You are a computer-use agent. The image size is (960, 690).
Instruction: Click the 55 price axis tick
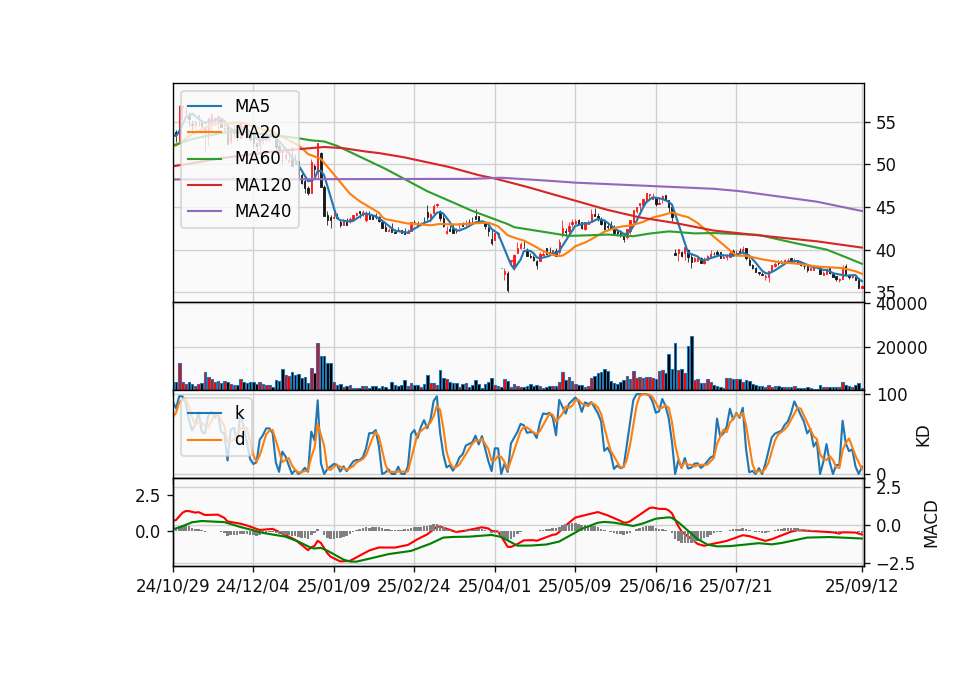click(x=885, y=123)
